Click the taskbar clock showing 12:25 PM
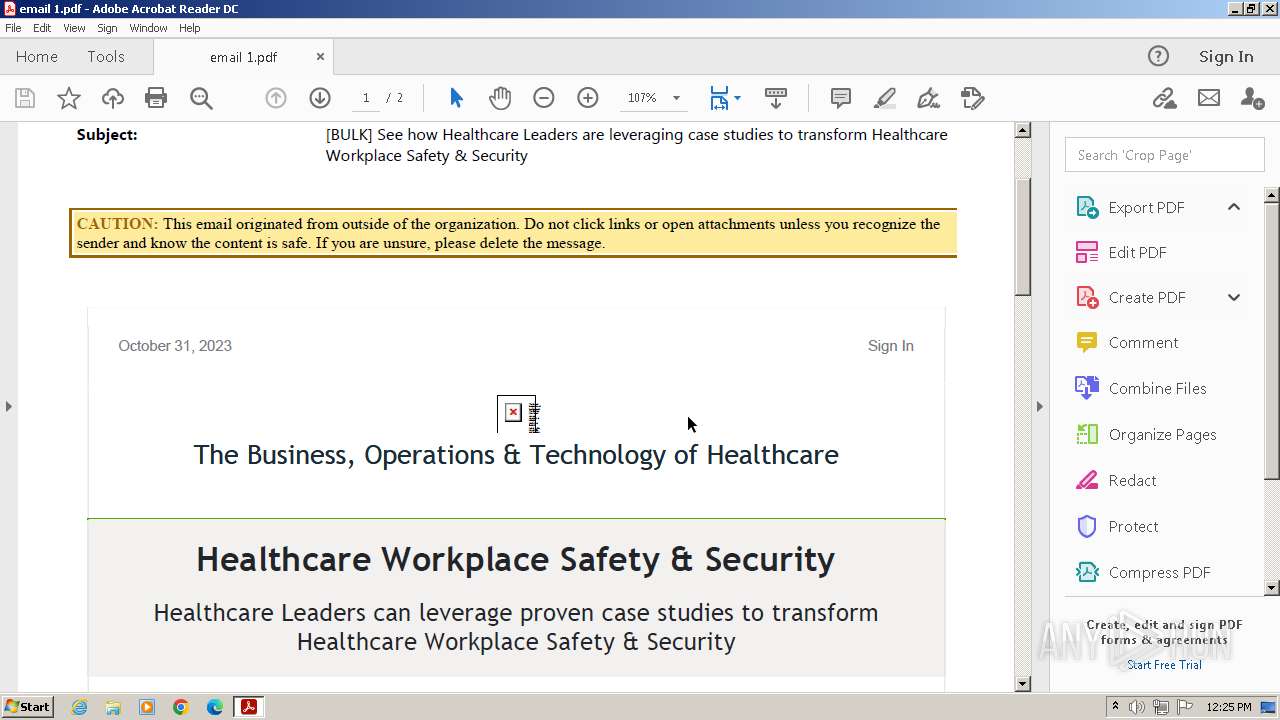This screenshot has width=1280, height=720. click(x=1229, y=707)
